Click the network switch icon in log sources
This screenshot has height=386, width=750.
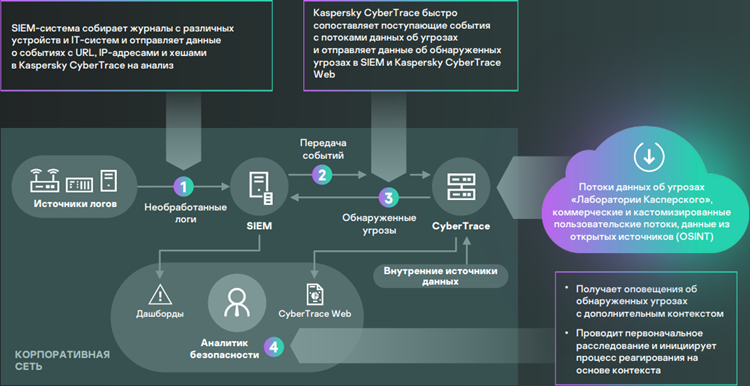79,184
